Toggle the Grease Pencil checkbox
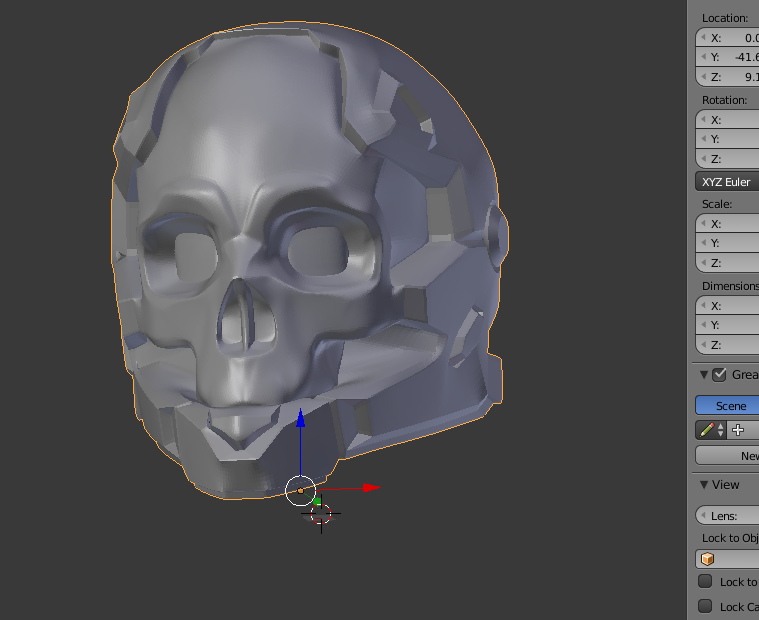The height and width of the screenshot is (620, 759). pyautogui.click(x=719, y=375)
